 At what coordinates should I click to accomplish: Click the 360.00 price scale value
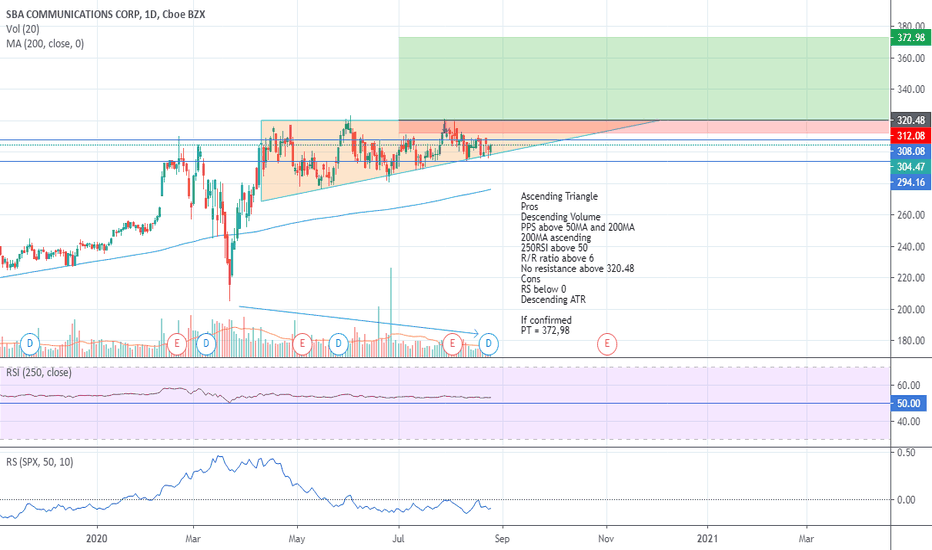[x=911, y=58]
